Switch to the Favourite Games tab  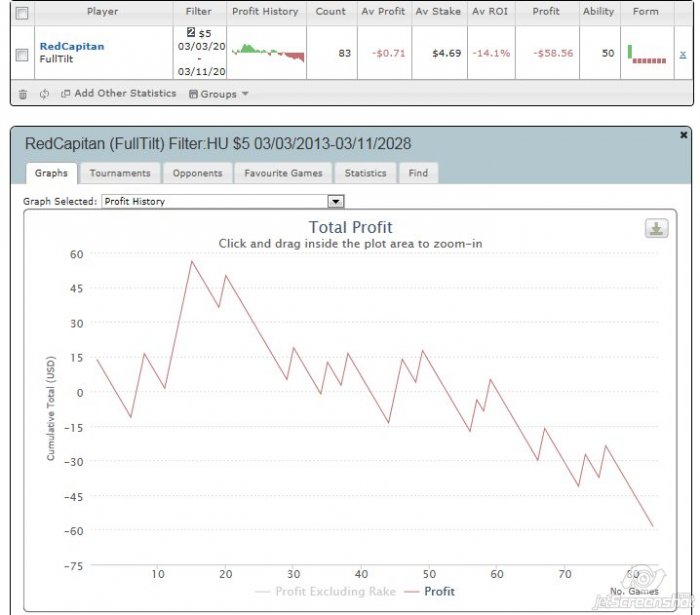click(283, 173)
